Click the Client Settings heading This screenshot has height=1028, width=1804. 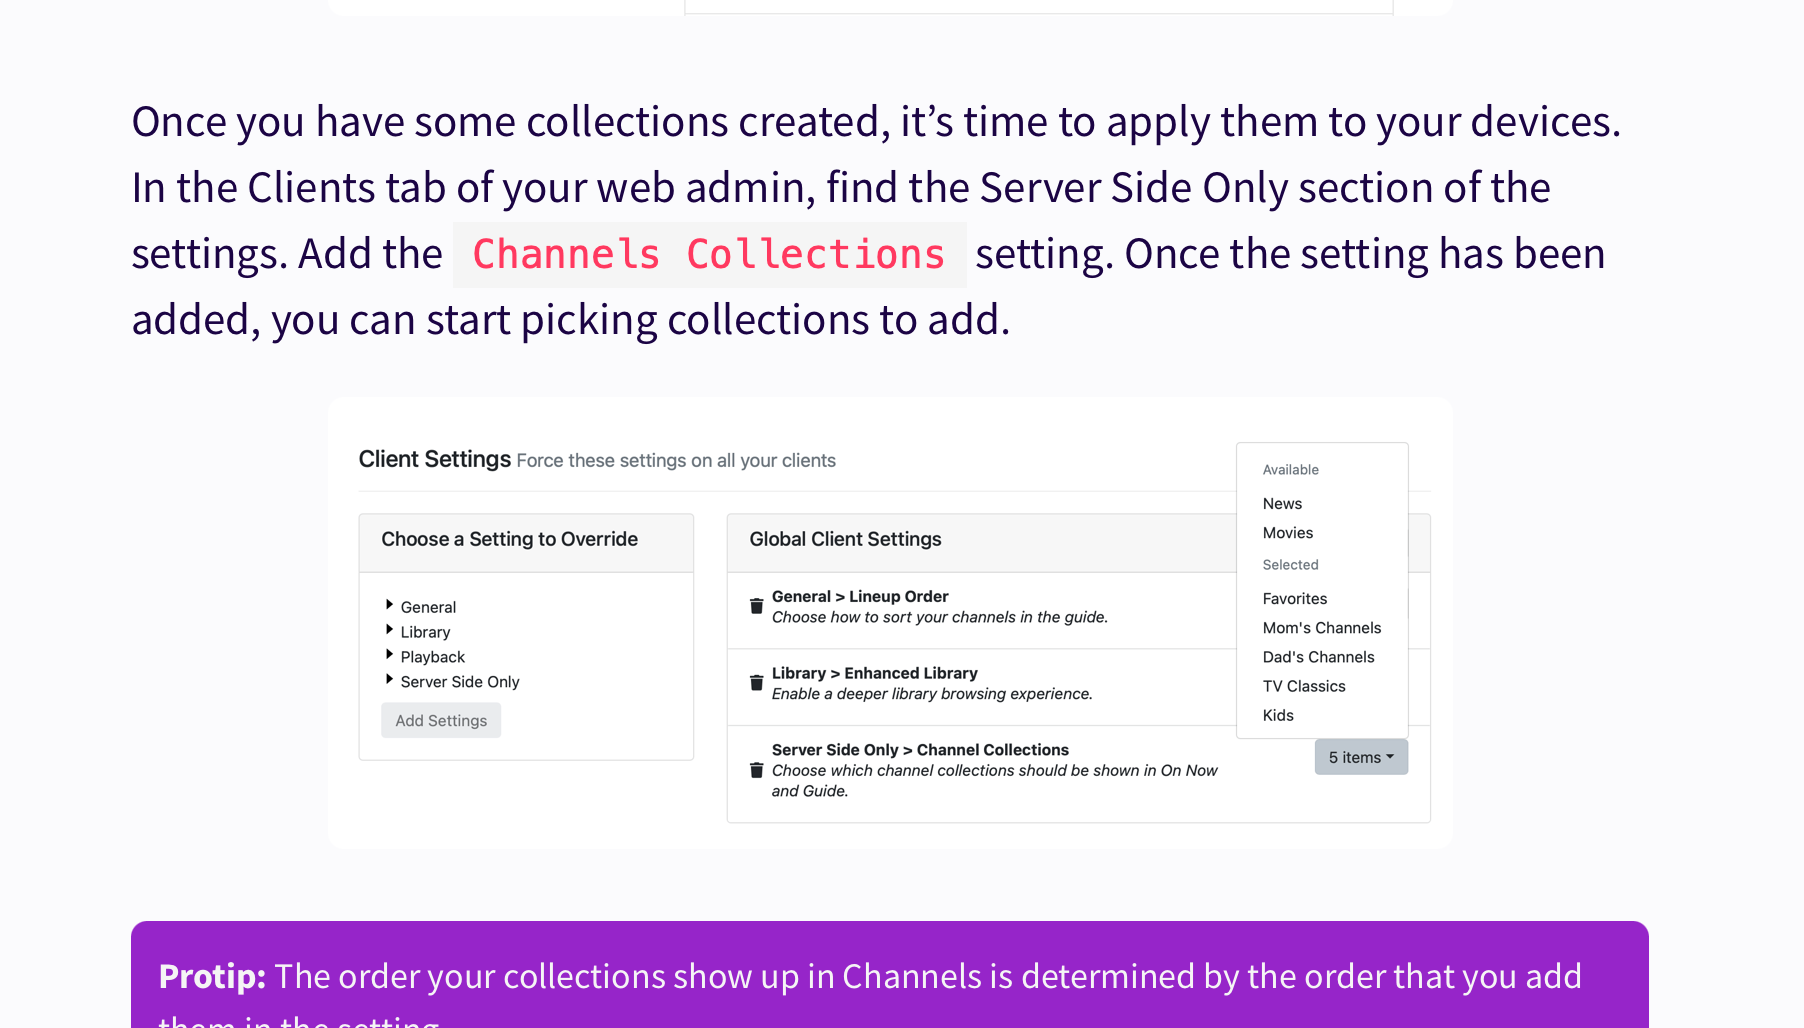[434, 459]
